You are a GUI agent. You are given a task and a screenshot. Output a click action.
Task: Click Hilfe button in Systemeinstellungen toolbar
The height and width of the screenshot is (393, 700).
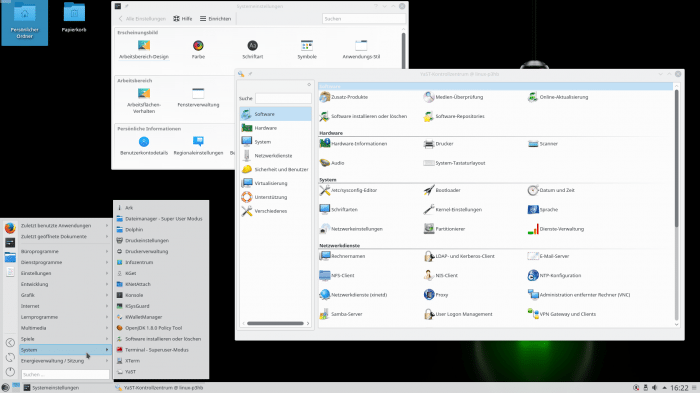183,19
